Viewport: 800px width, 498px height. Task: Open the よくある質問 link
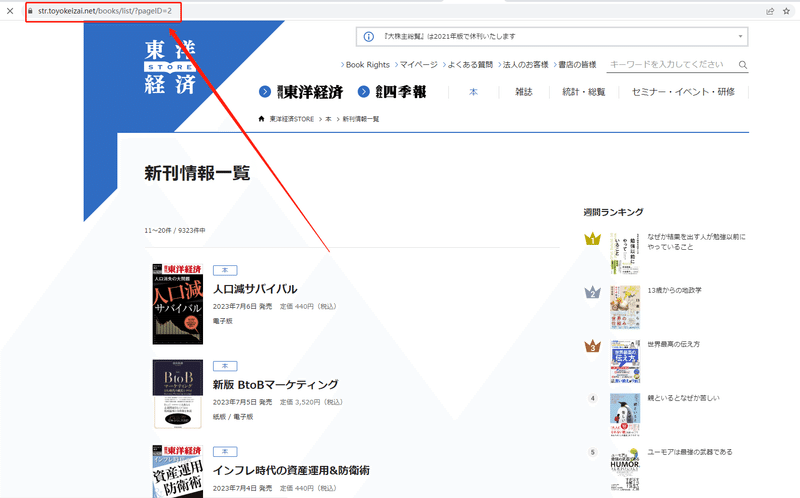coord(470,65)
